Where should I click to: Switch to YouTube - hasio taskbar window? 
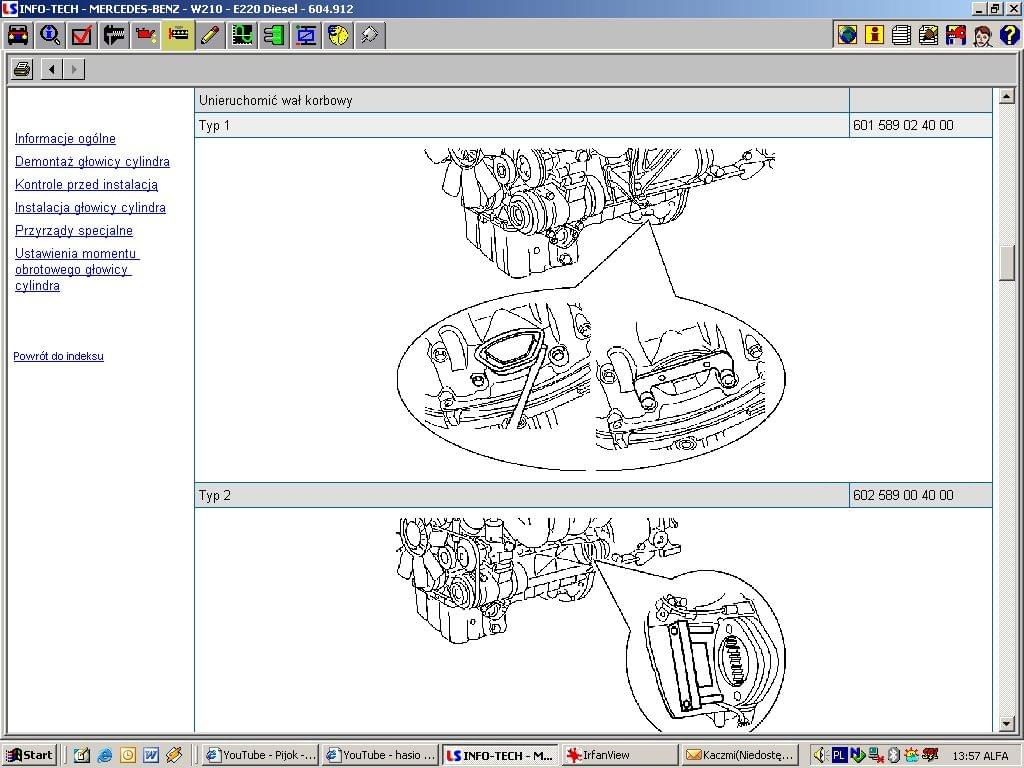(380, 756)
